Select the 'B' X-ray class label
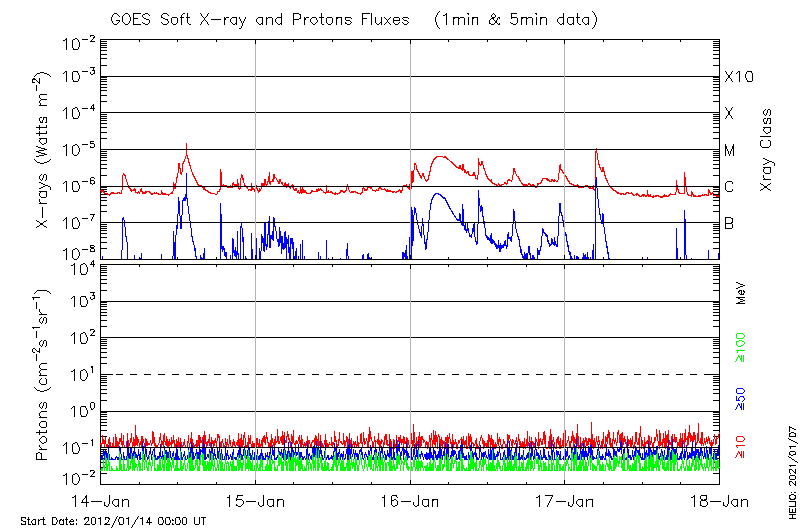The width and height of the screenshot is (800, 530). pos(729,223)
